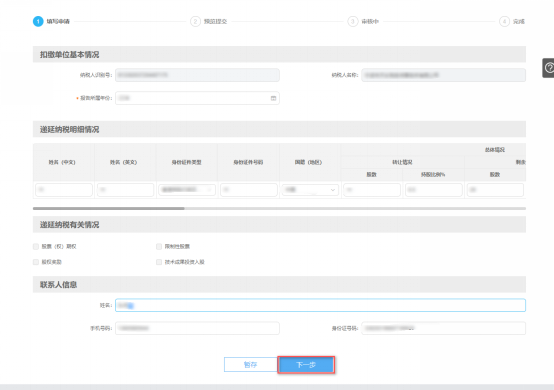Focus the 姓名(中文) table input
The width and height of the screenshot is (554, 390).
click(64, 190)
